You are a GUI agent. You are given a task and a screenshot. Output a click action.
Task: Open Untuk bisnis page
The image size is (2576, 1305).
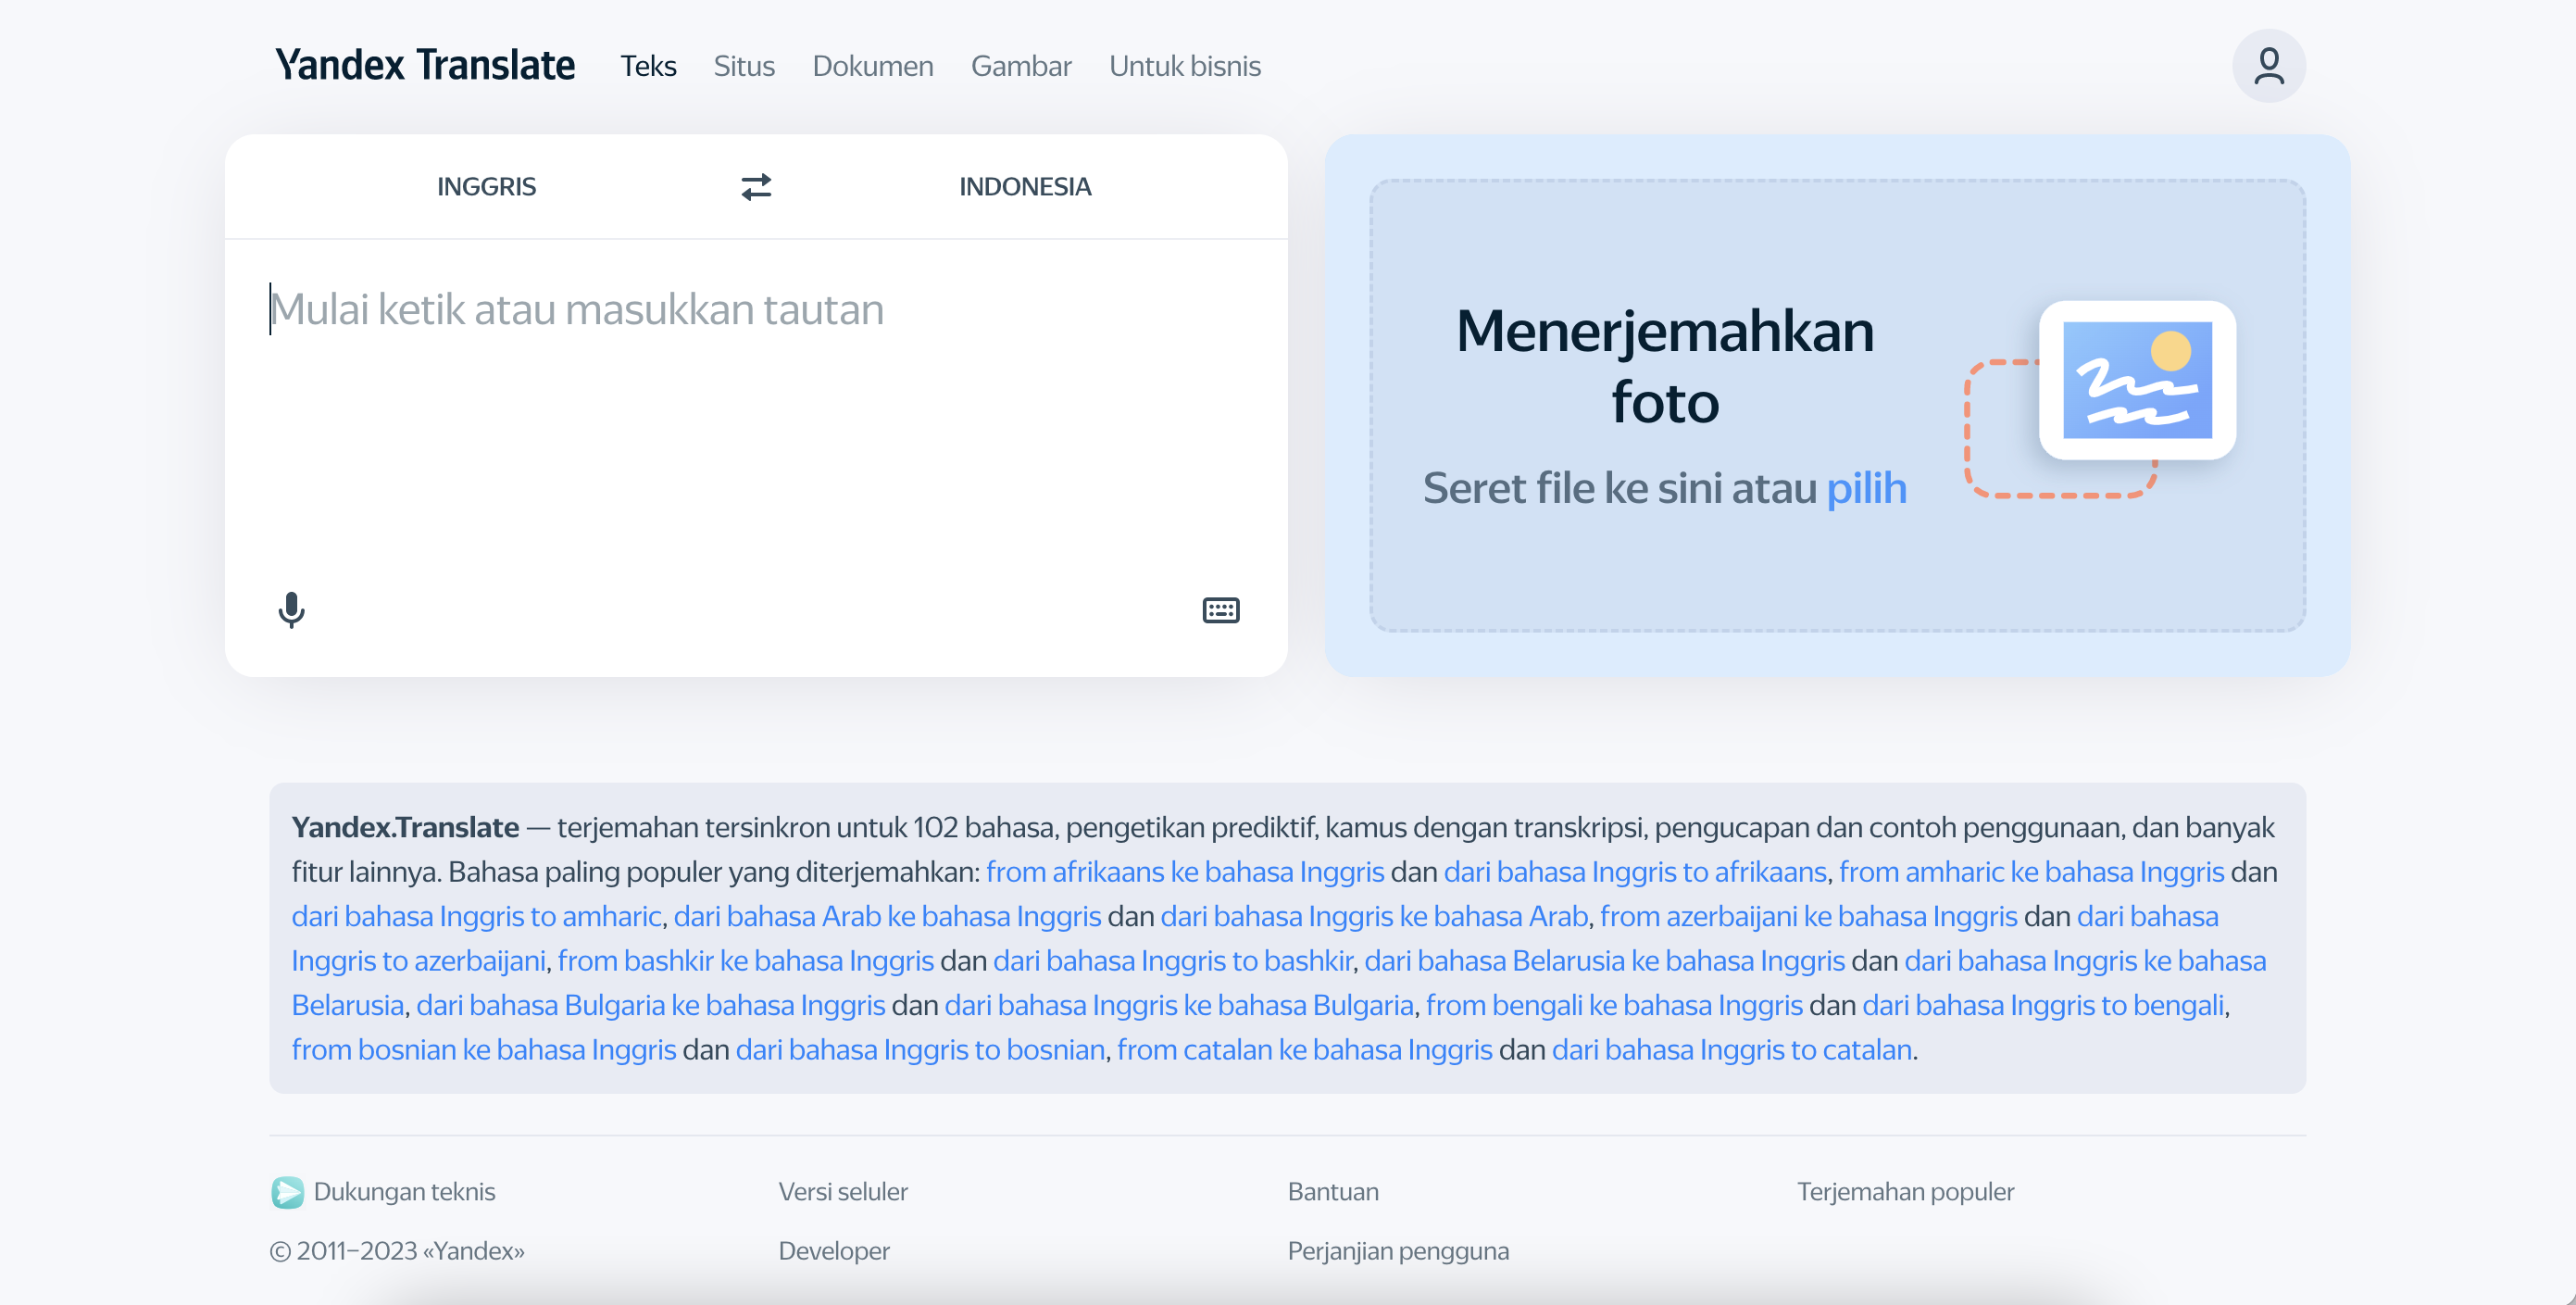coord(1184,66)
